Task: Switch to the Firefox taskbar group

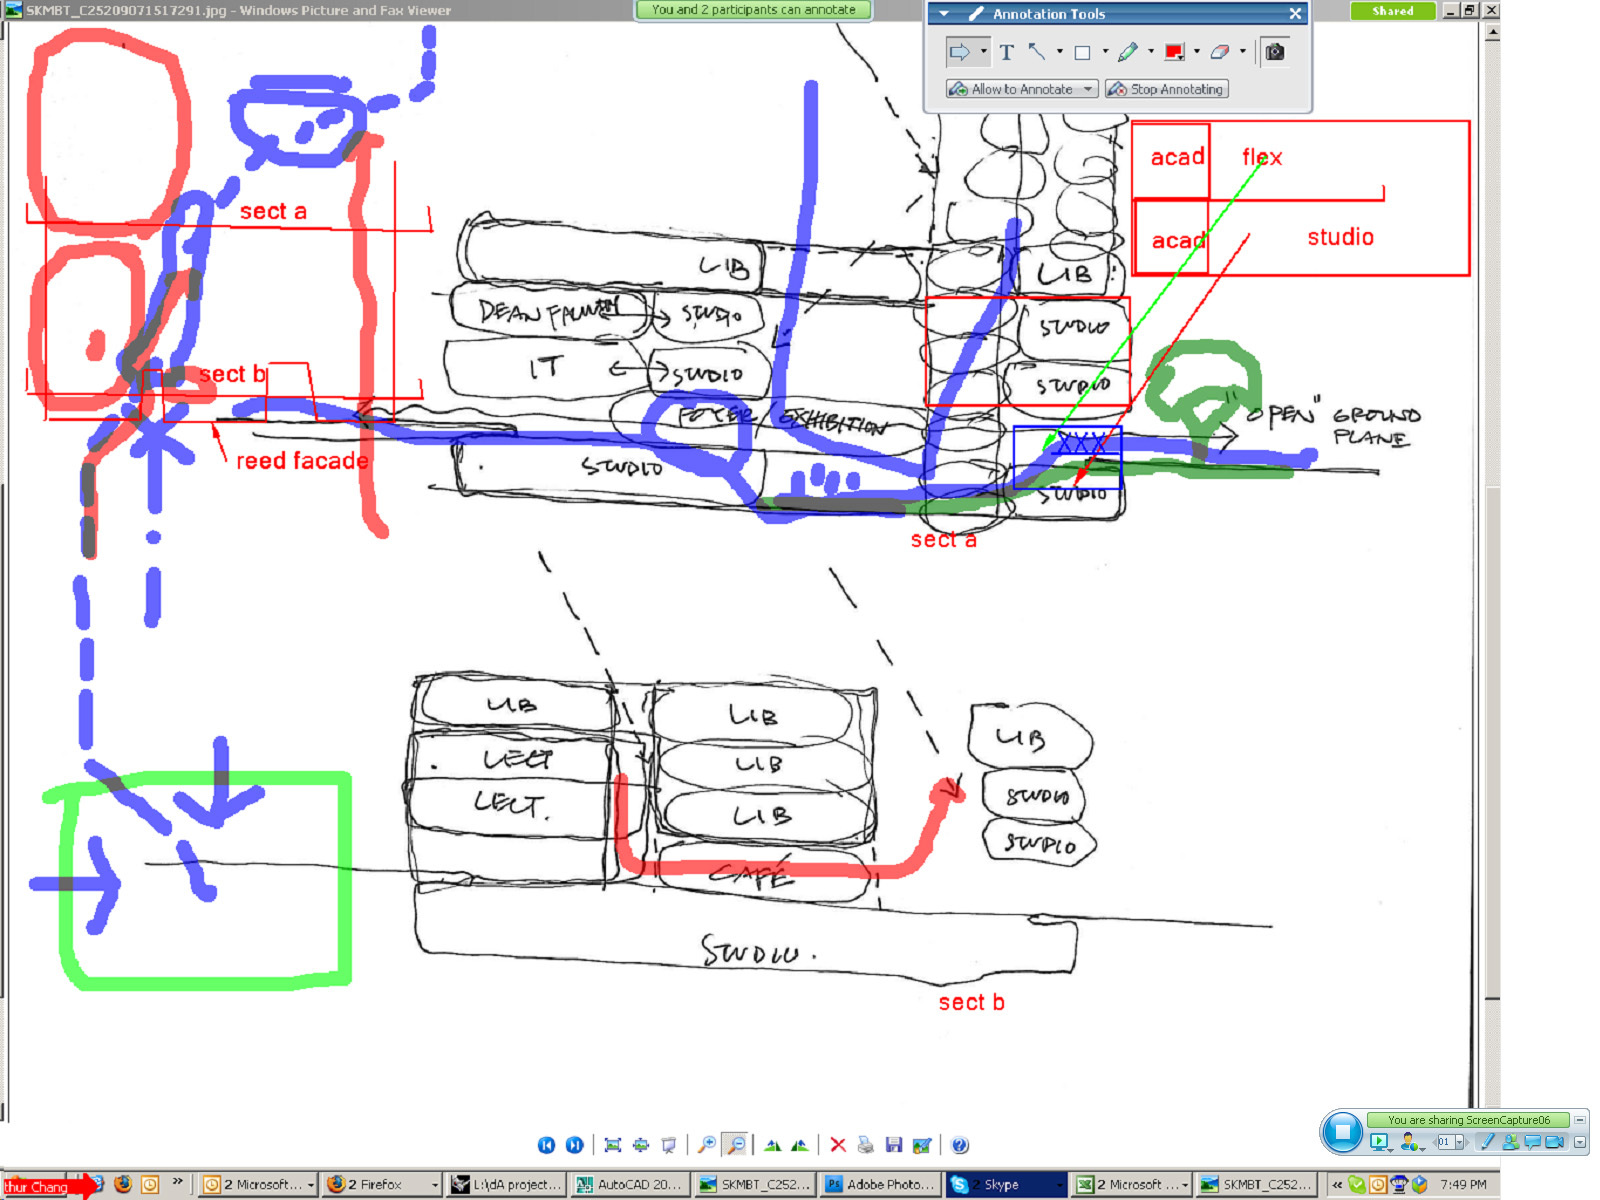Action: click(x=382, y=1184)
